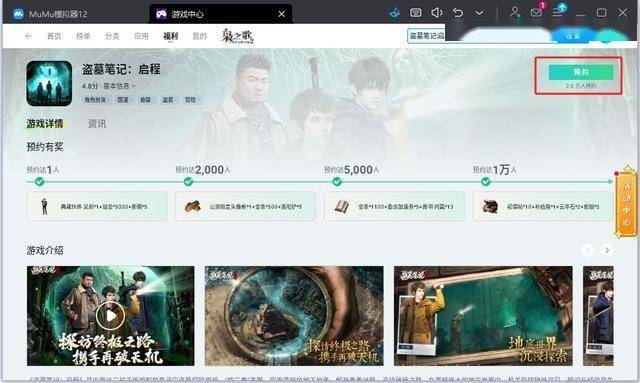Open the 首页 navigation item
Image resolution: width=640 pixels, height=383 pixels.
(x=54, y=36)
